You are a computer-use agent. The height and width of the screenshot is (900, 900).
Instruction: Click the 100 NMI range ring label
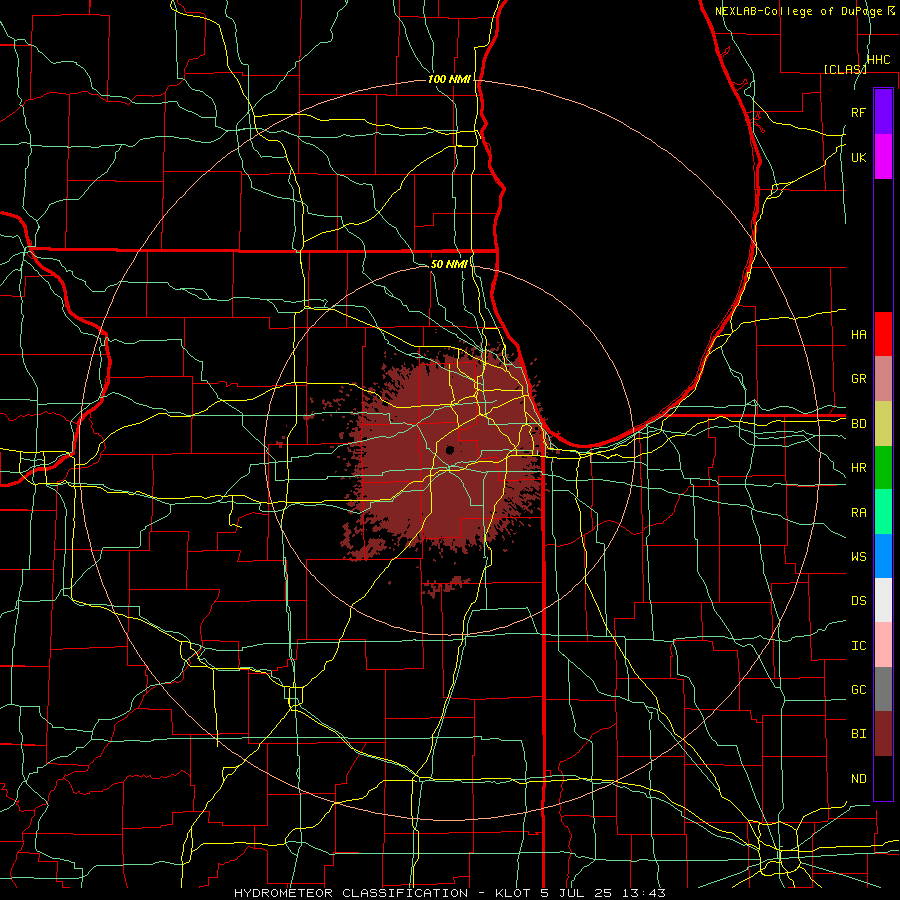click(449, 79)
